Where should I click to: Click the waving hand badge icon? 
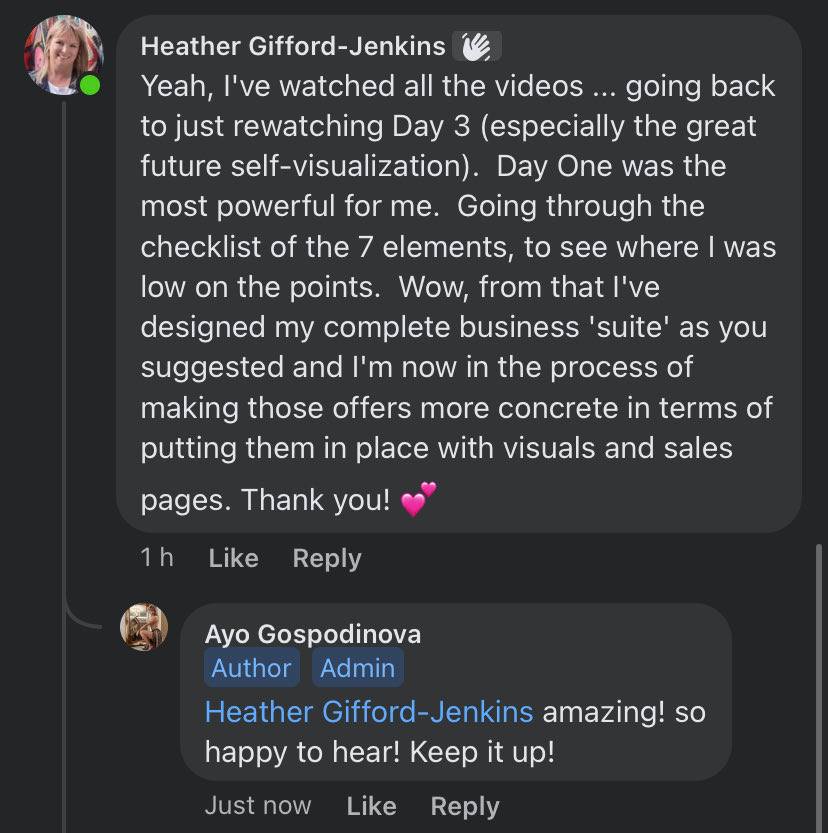476,46
